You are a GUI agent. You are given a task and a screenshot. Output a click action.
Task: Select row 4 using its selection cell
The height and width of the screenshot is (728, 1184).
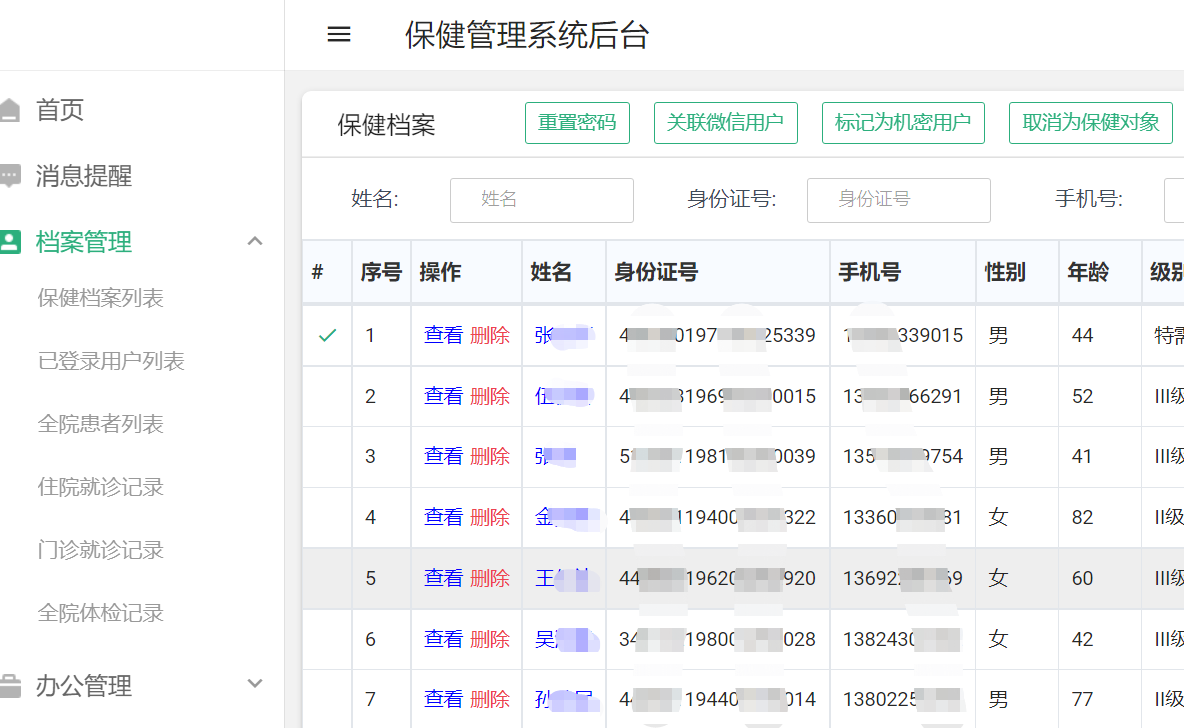(x=327, y=518)
